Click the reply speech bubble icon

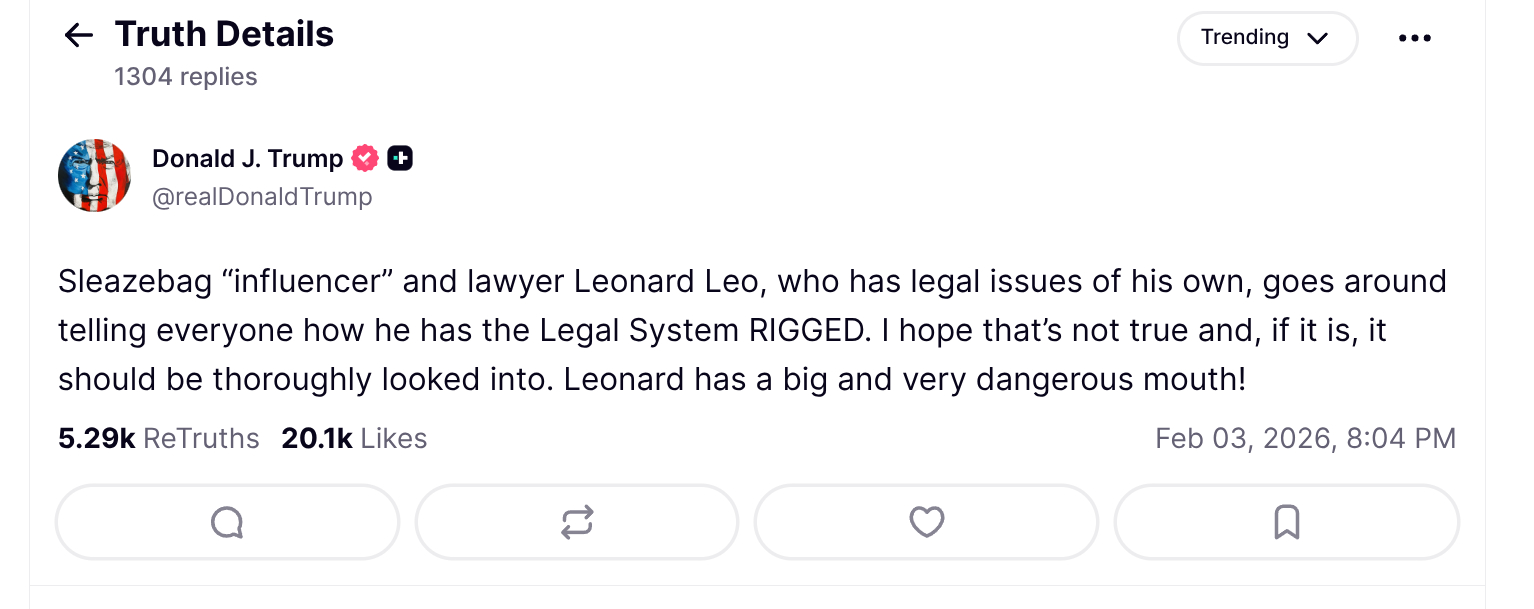(x=227, y=522)
